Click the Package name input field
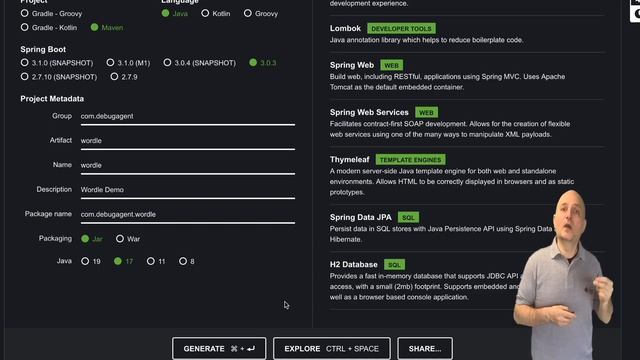 (x=188, y=214)
